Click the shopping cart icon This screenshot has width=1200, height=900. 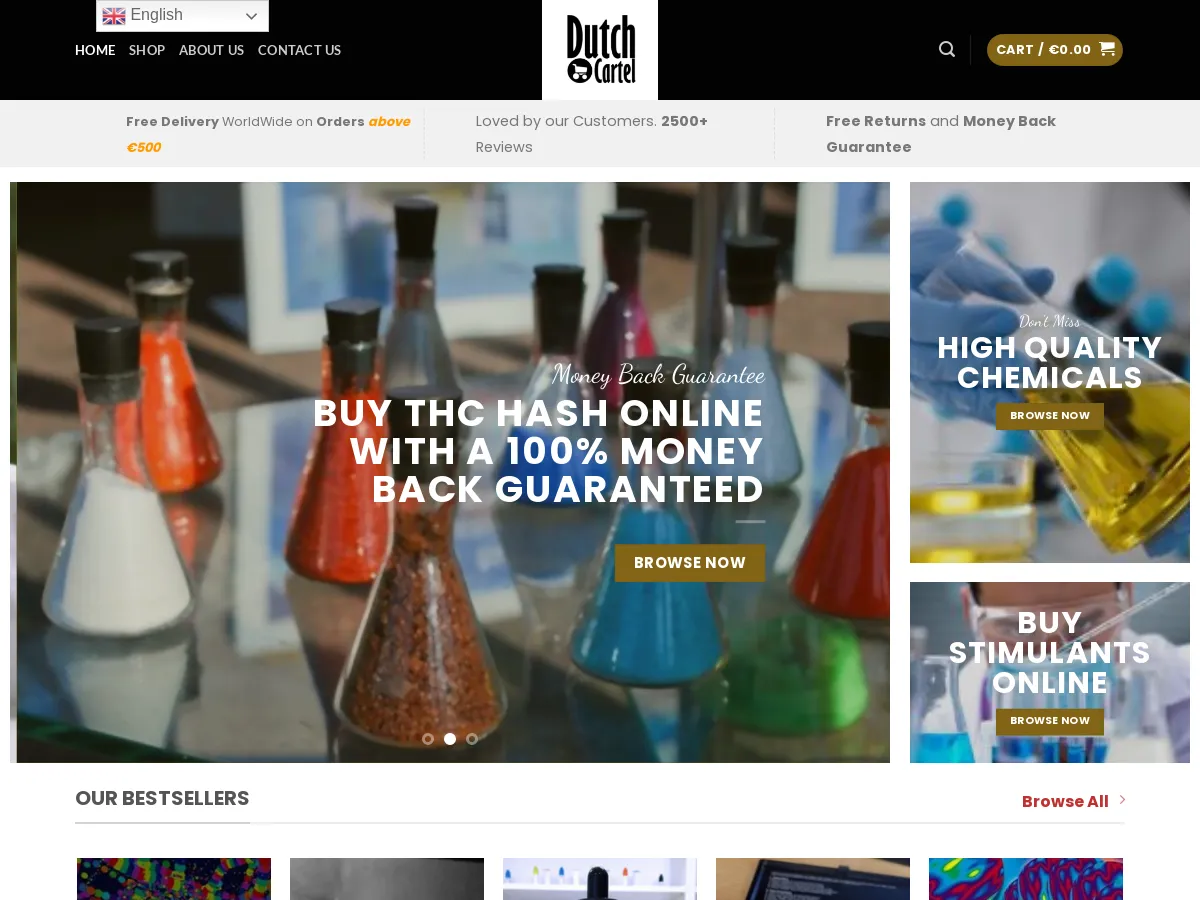click(1107, 49)
